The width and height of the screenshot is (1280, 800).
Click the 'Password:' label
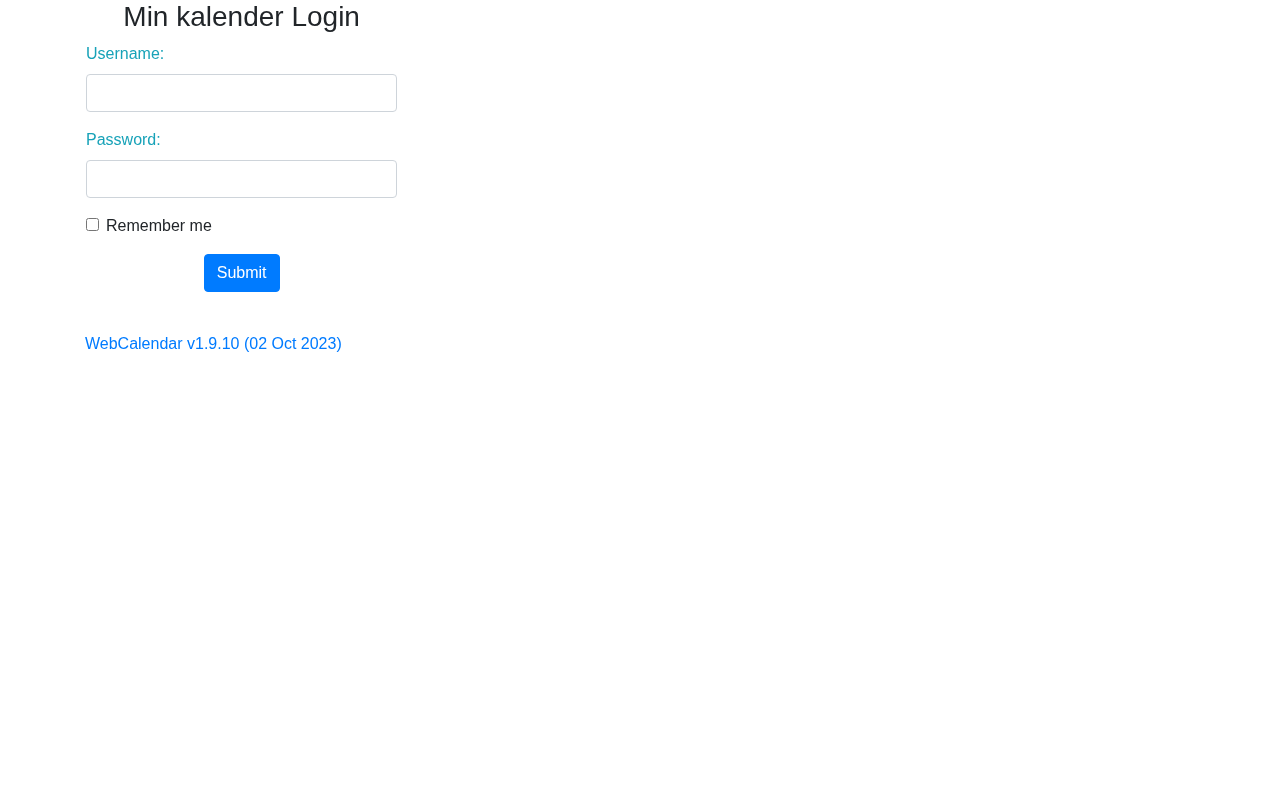[123, 140]
